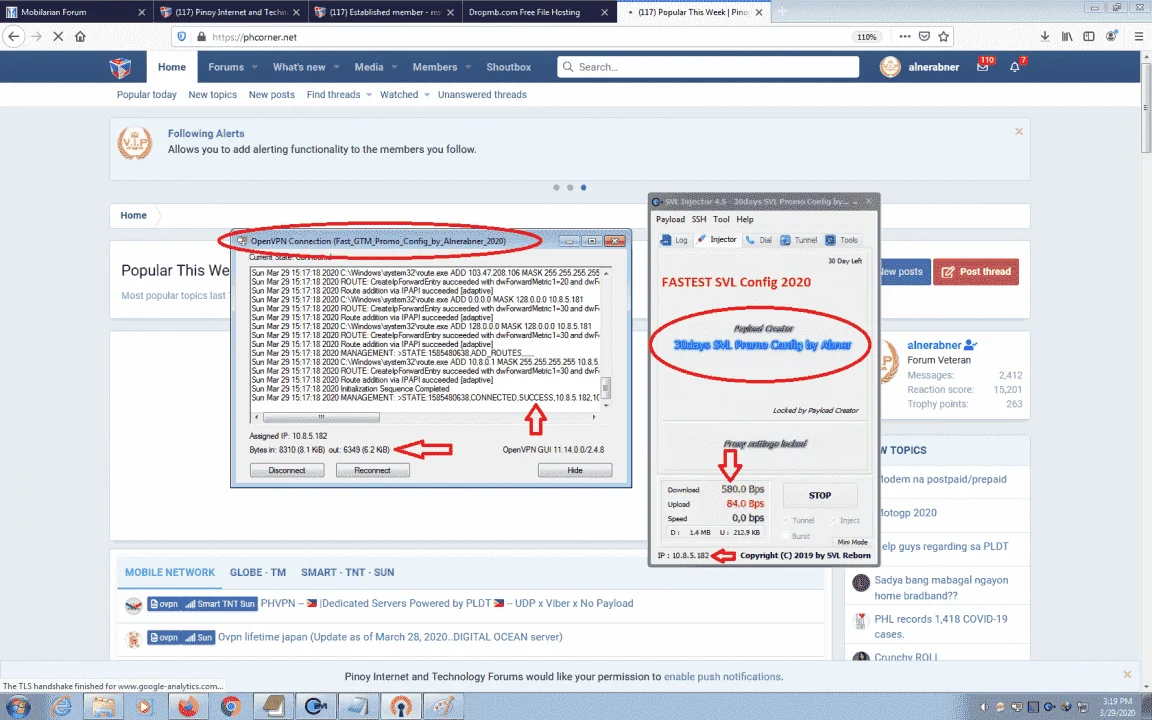Click the PHCorner cube logo

pyautogui.click(x=120, y=68)
